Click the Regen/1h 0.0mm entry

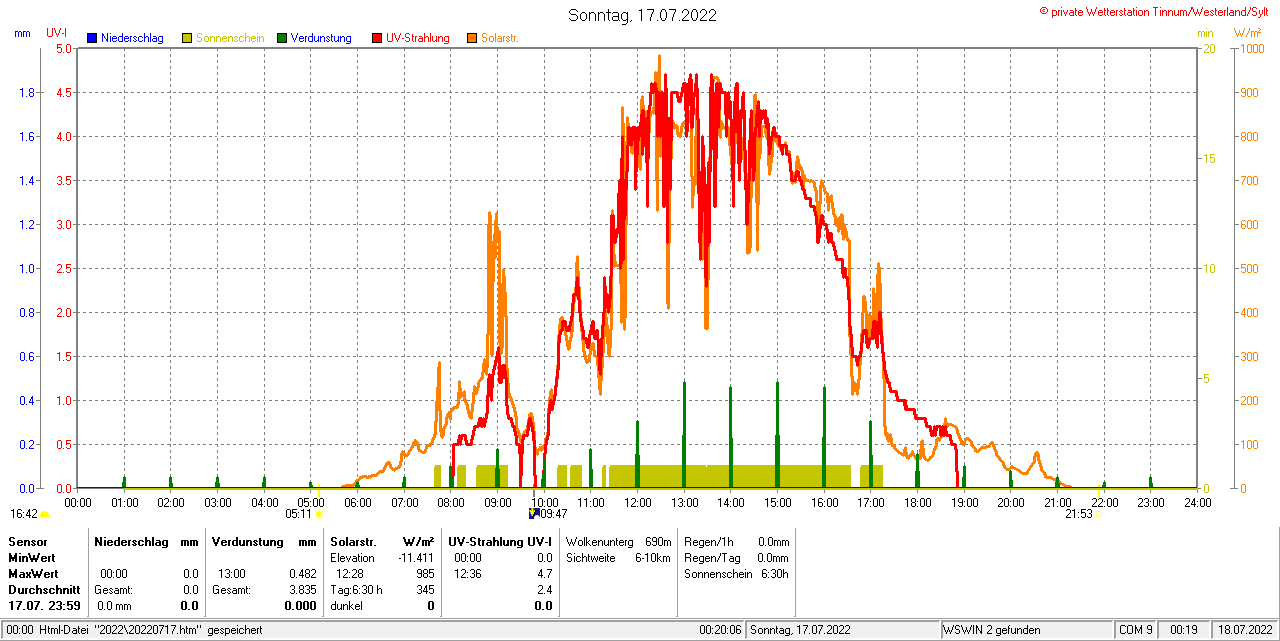click(x=737, y=541)
